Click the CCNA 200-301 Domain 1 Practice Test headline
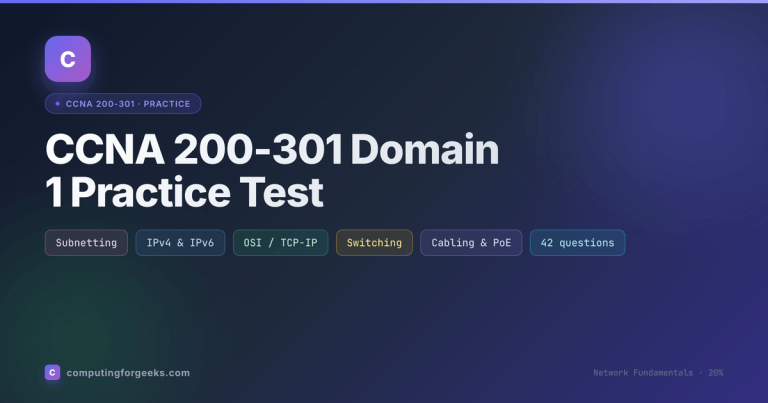 (272, 170)
